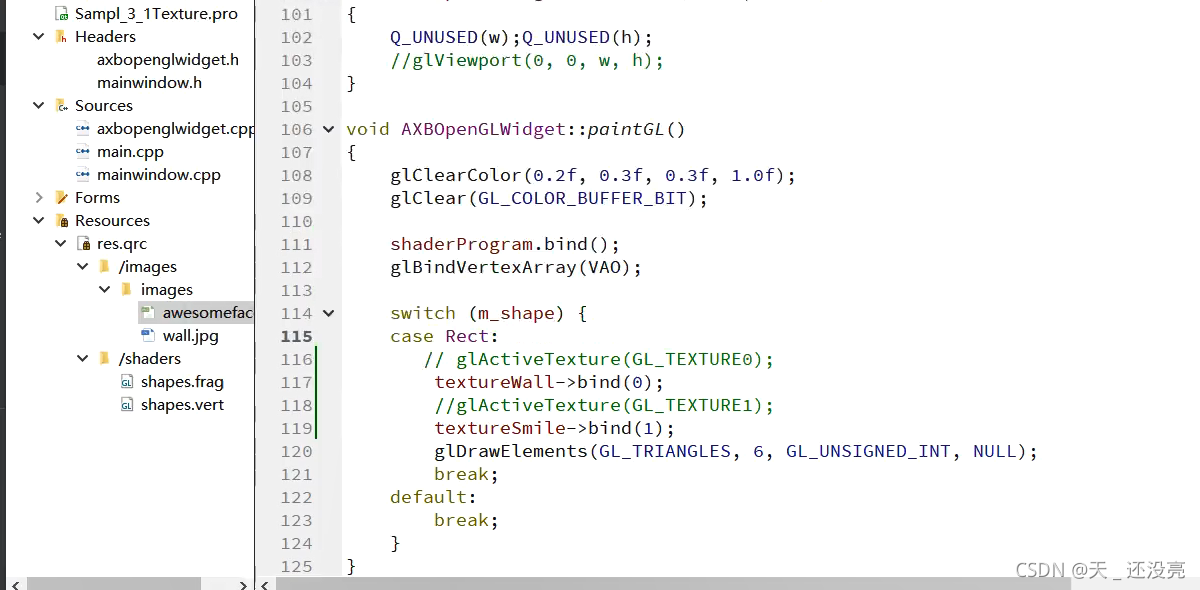Click the Headers folder icon
The height and width of the screenshot is (590, 1200).
pos(62,37)
